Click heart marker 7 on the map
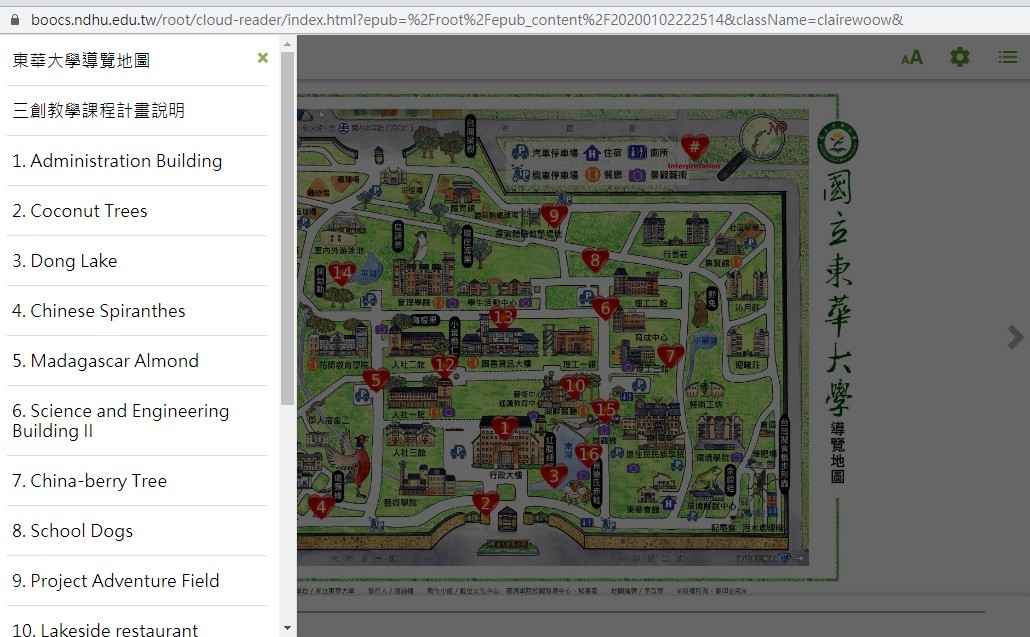 click(x=671, y=357)
